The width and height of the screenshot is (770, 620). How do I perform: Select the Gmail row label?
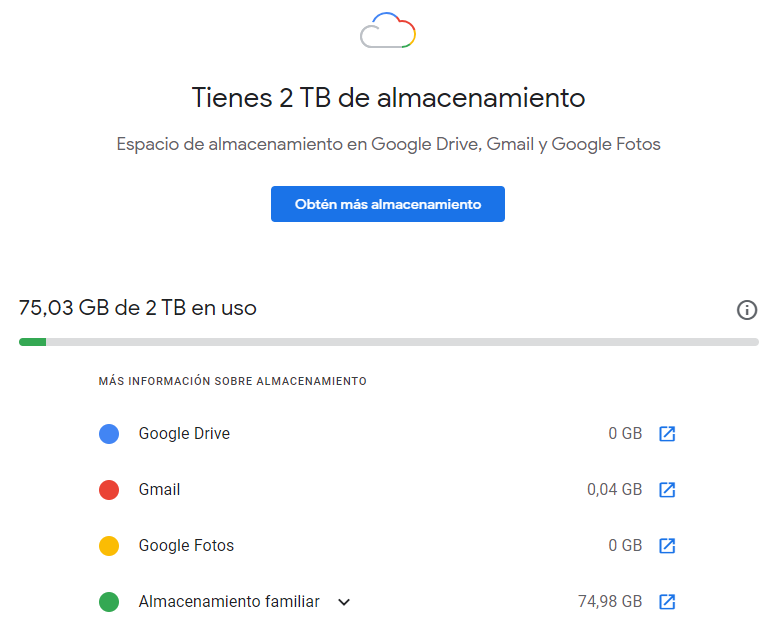(x=159, y=490)
